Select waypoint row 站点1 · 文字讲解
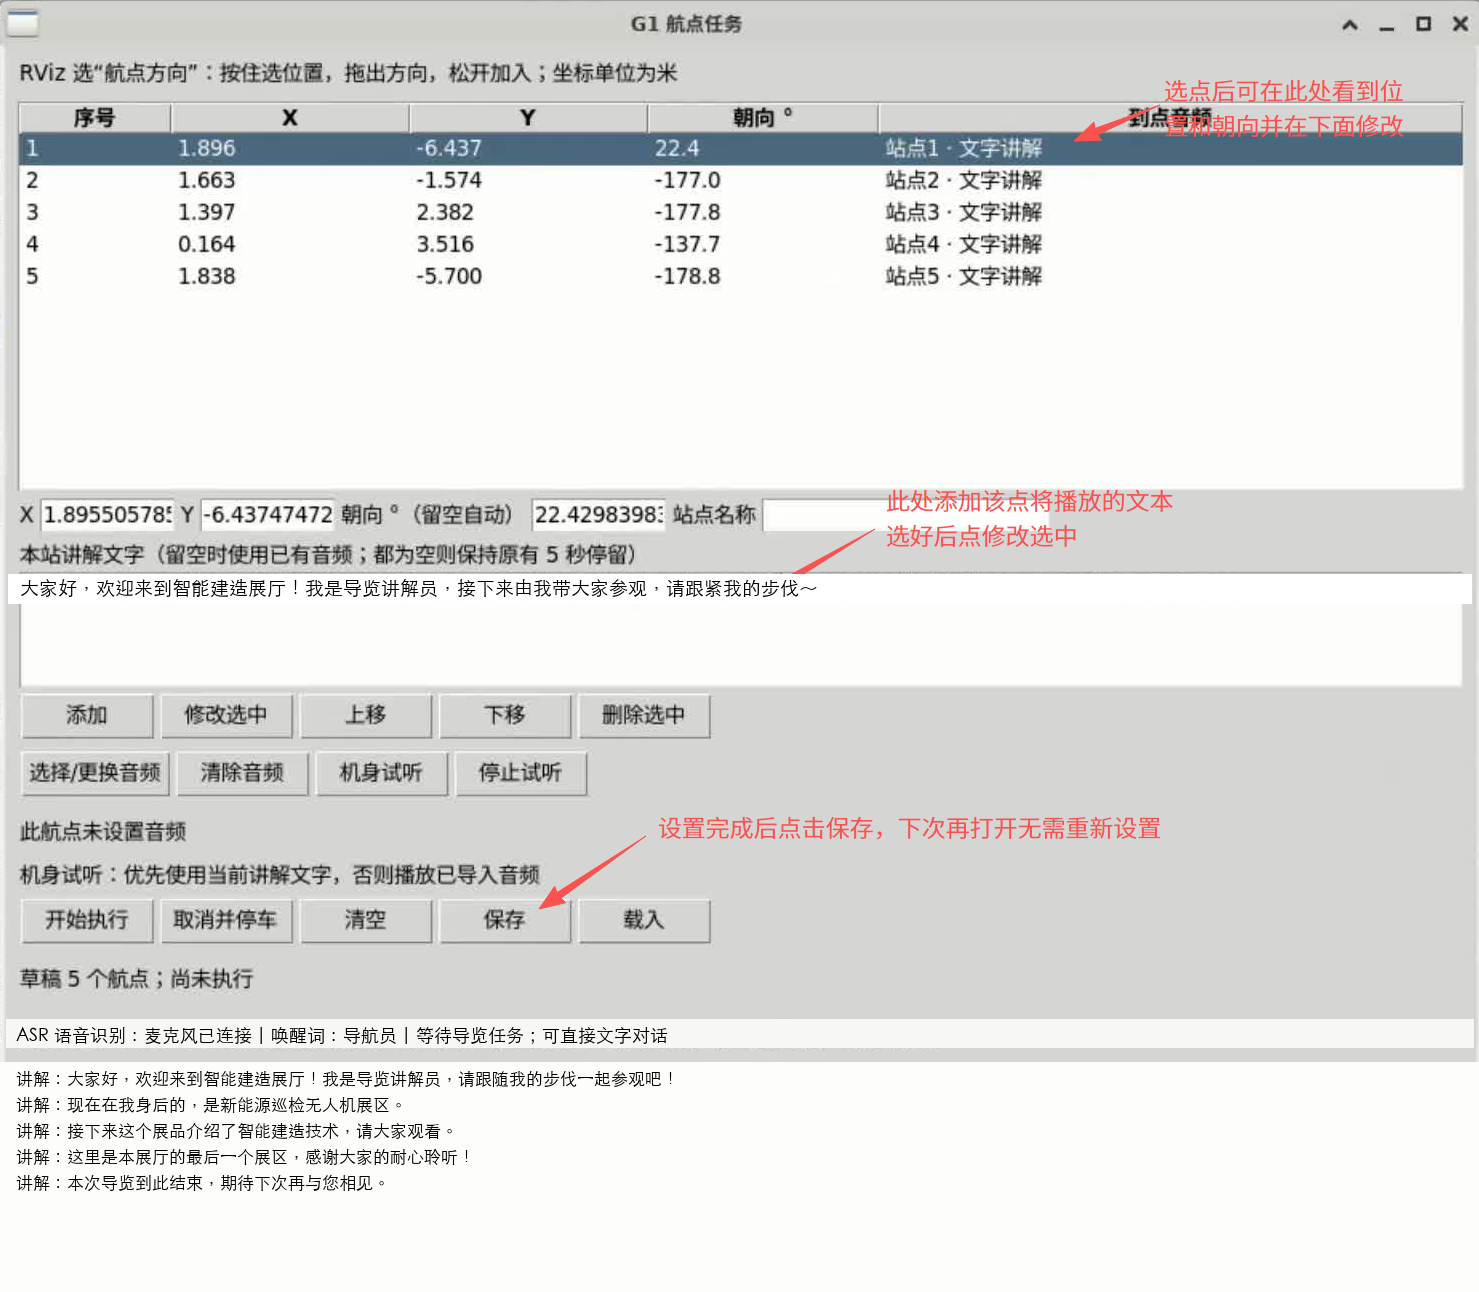 (x=741, y=149)
